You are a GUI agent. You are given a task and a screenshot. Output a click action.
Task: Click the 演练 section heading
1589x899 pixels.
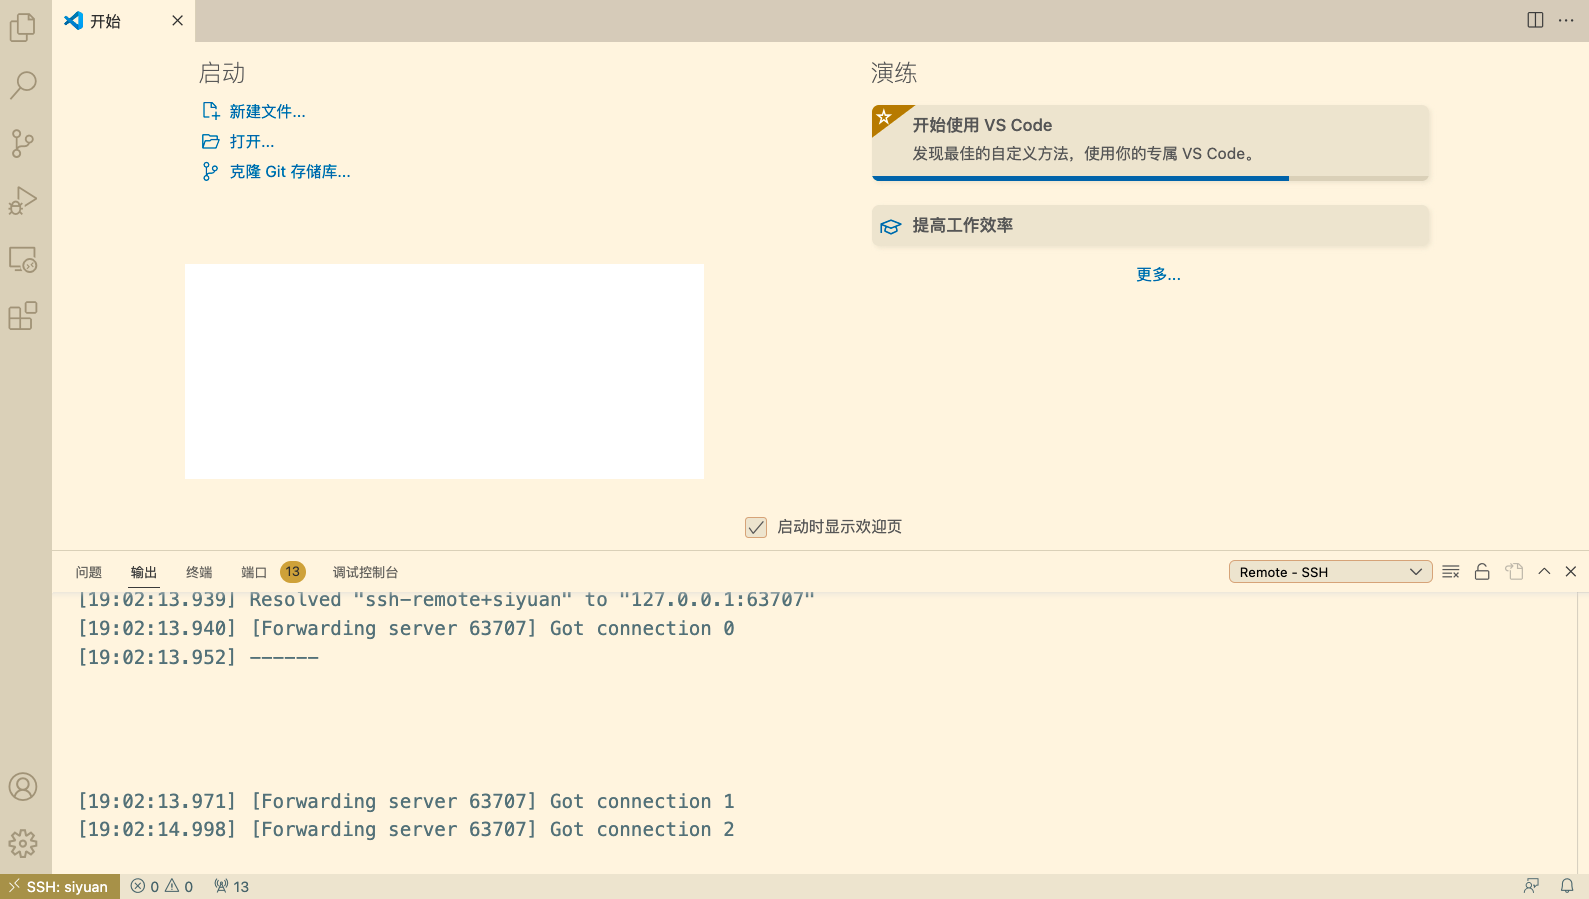click(x=894, y=73)
